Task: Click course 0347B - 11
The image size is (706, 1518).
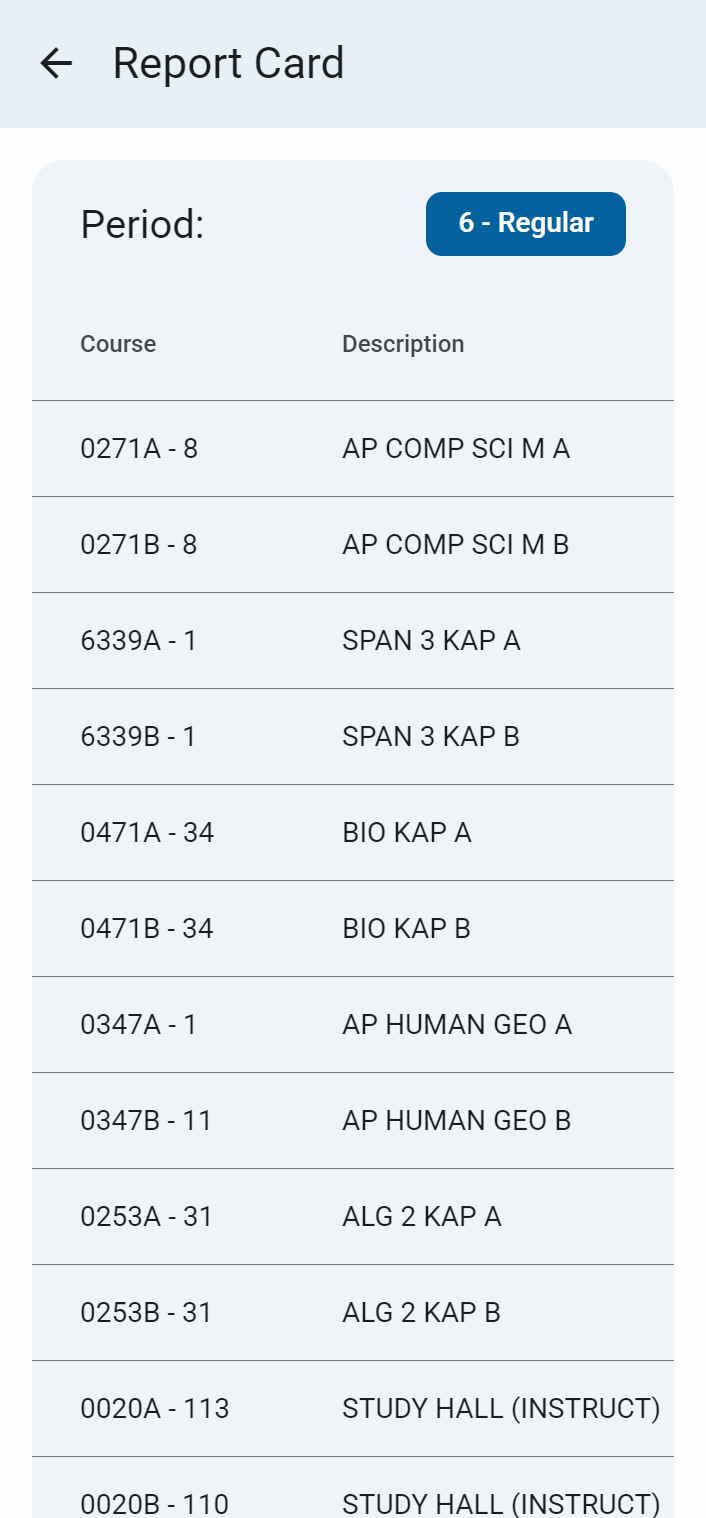Action: click(146, 1121)
